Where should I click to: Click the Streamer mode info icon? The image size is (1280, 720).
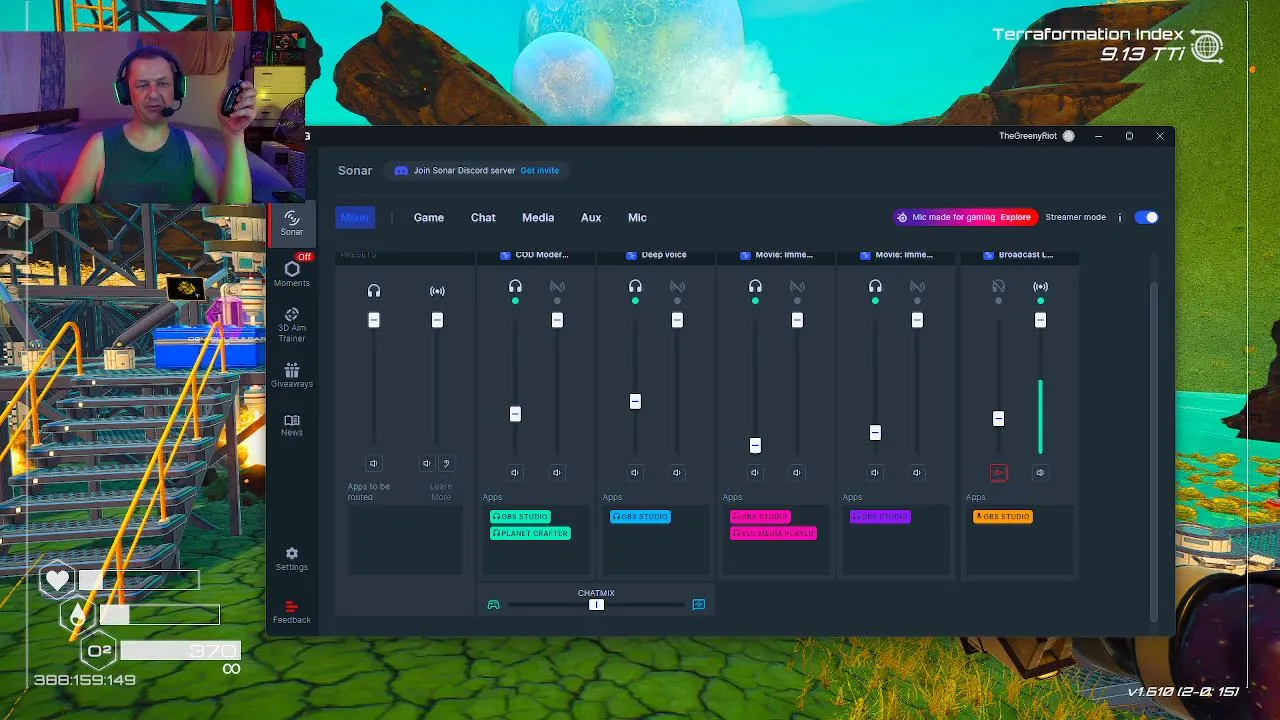pos(1120,217)
